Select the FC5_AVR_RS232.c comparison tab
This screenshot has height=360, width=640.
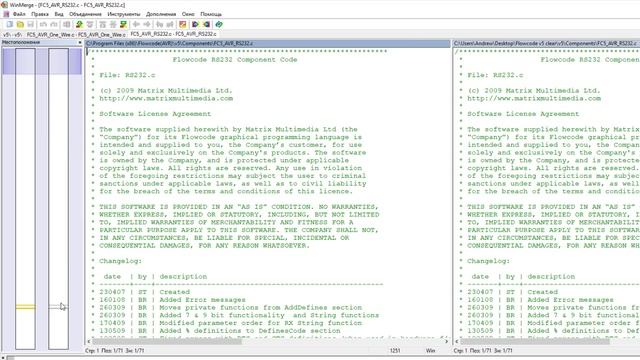coord(173,34)
